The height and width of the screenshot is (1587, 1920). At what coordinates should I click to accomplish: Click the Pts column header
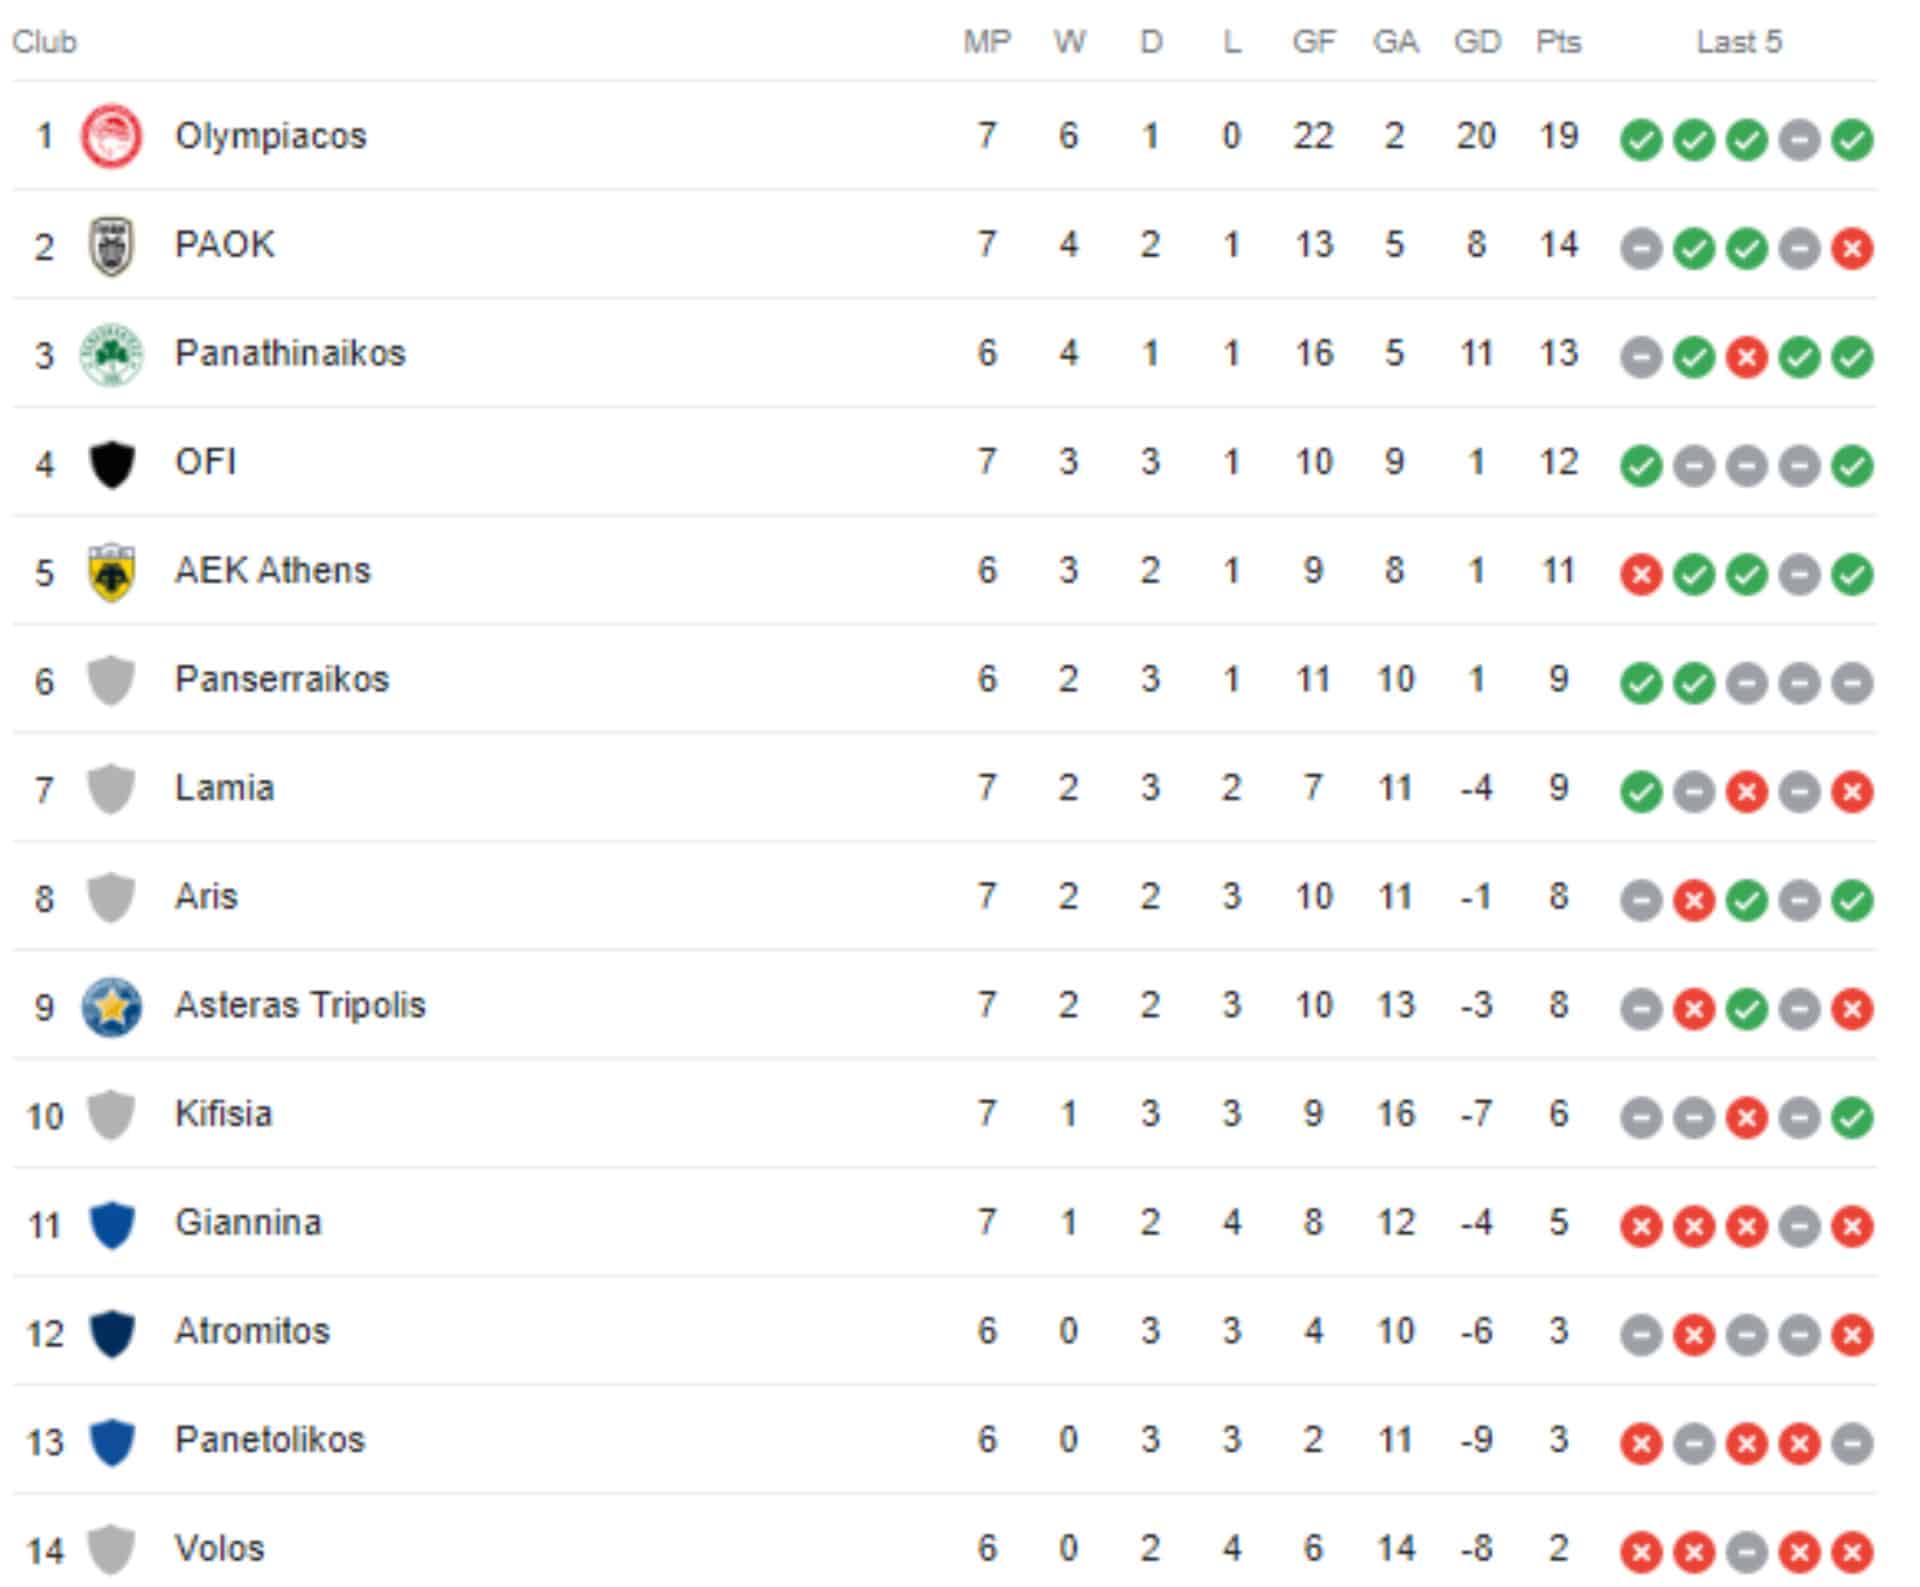1558,42
